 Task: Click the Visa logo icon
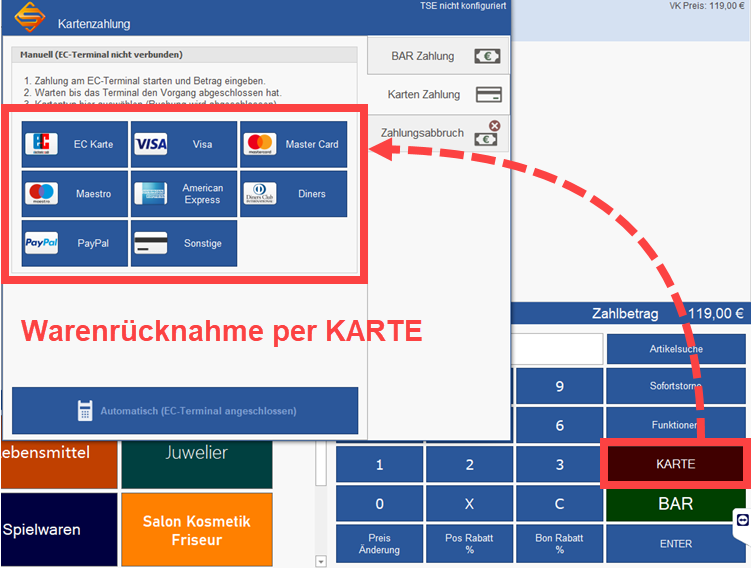click(x=151, y=144)
